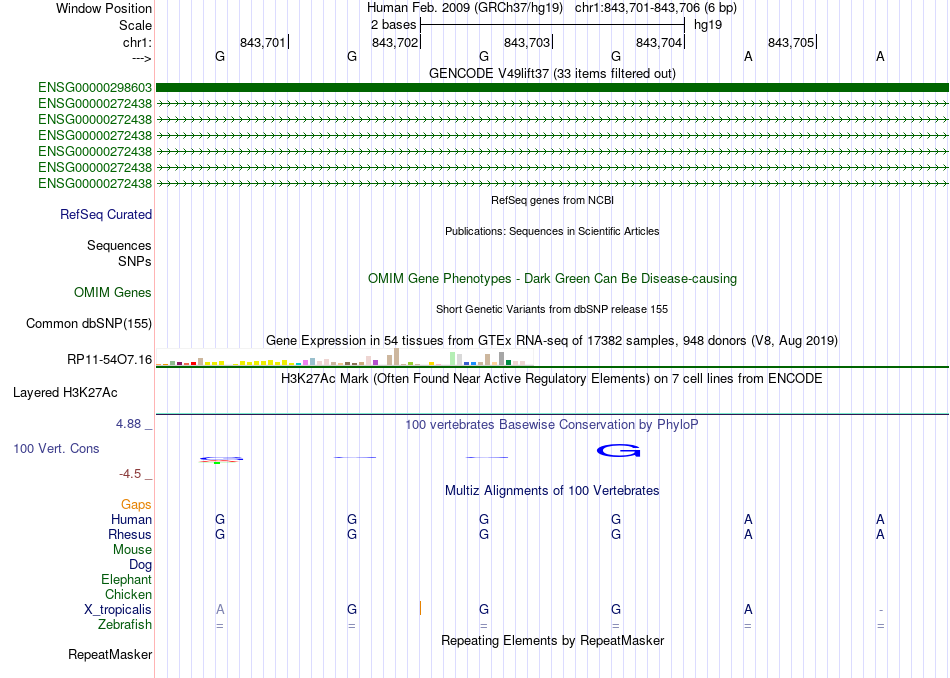
Task: Click the OMIM Genes track label
Action: point(113,293)
